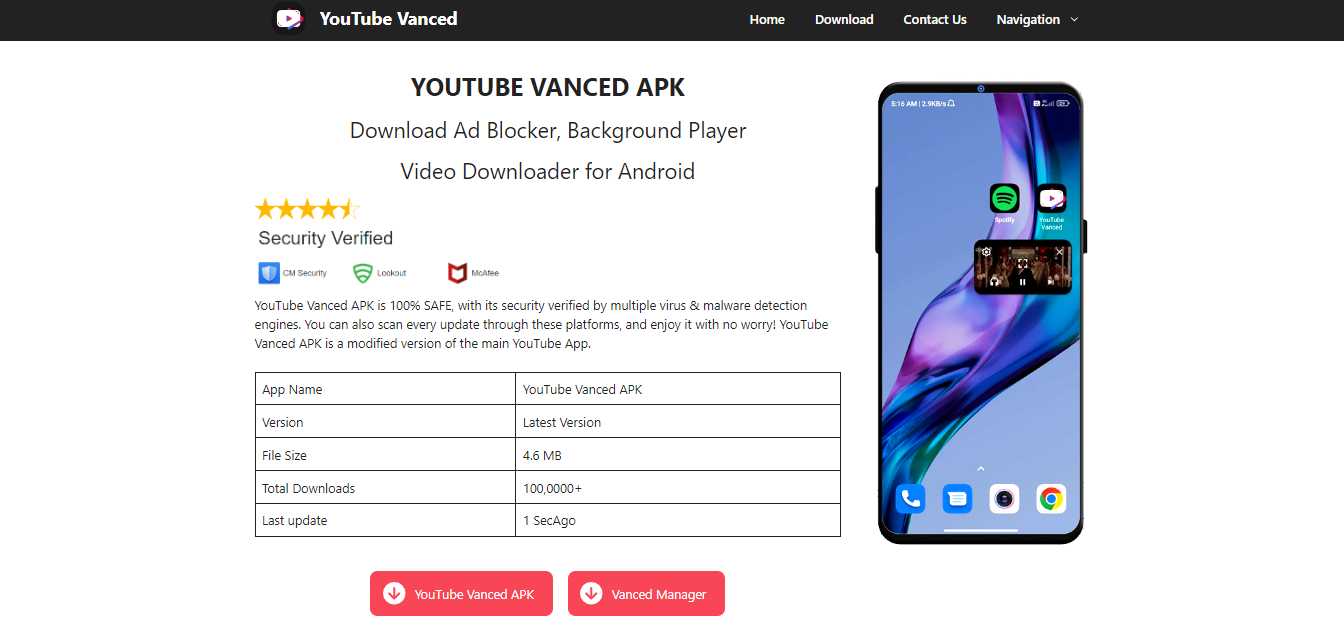Click the Lookout green badge icon
The height and width of the screenshot is (626, 1344).
(362, 273)
